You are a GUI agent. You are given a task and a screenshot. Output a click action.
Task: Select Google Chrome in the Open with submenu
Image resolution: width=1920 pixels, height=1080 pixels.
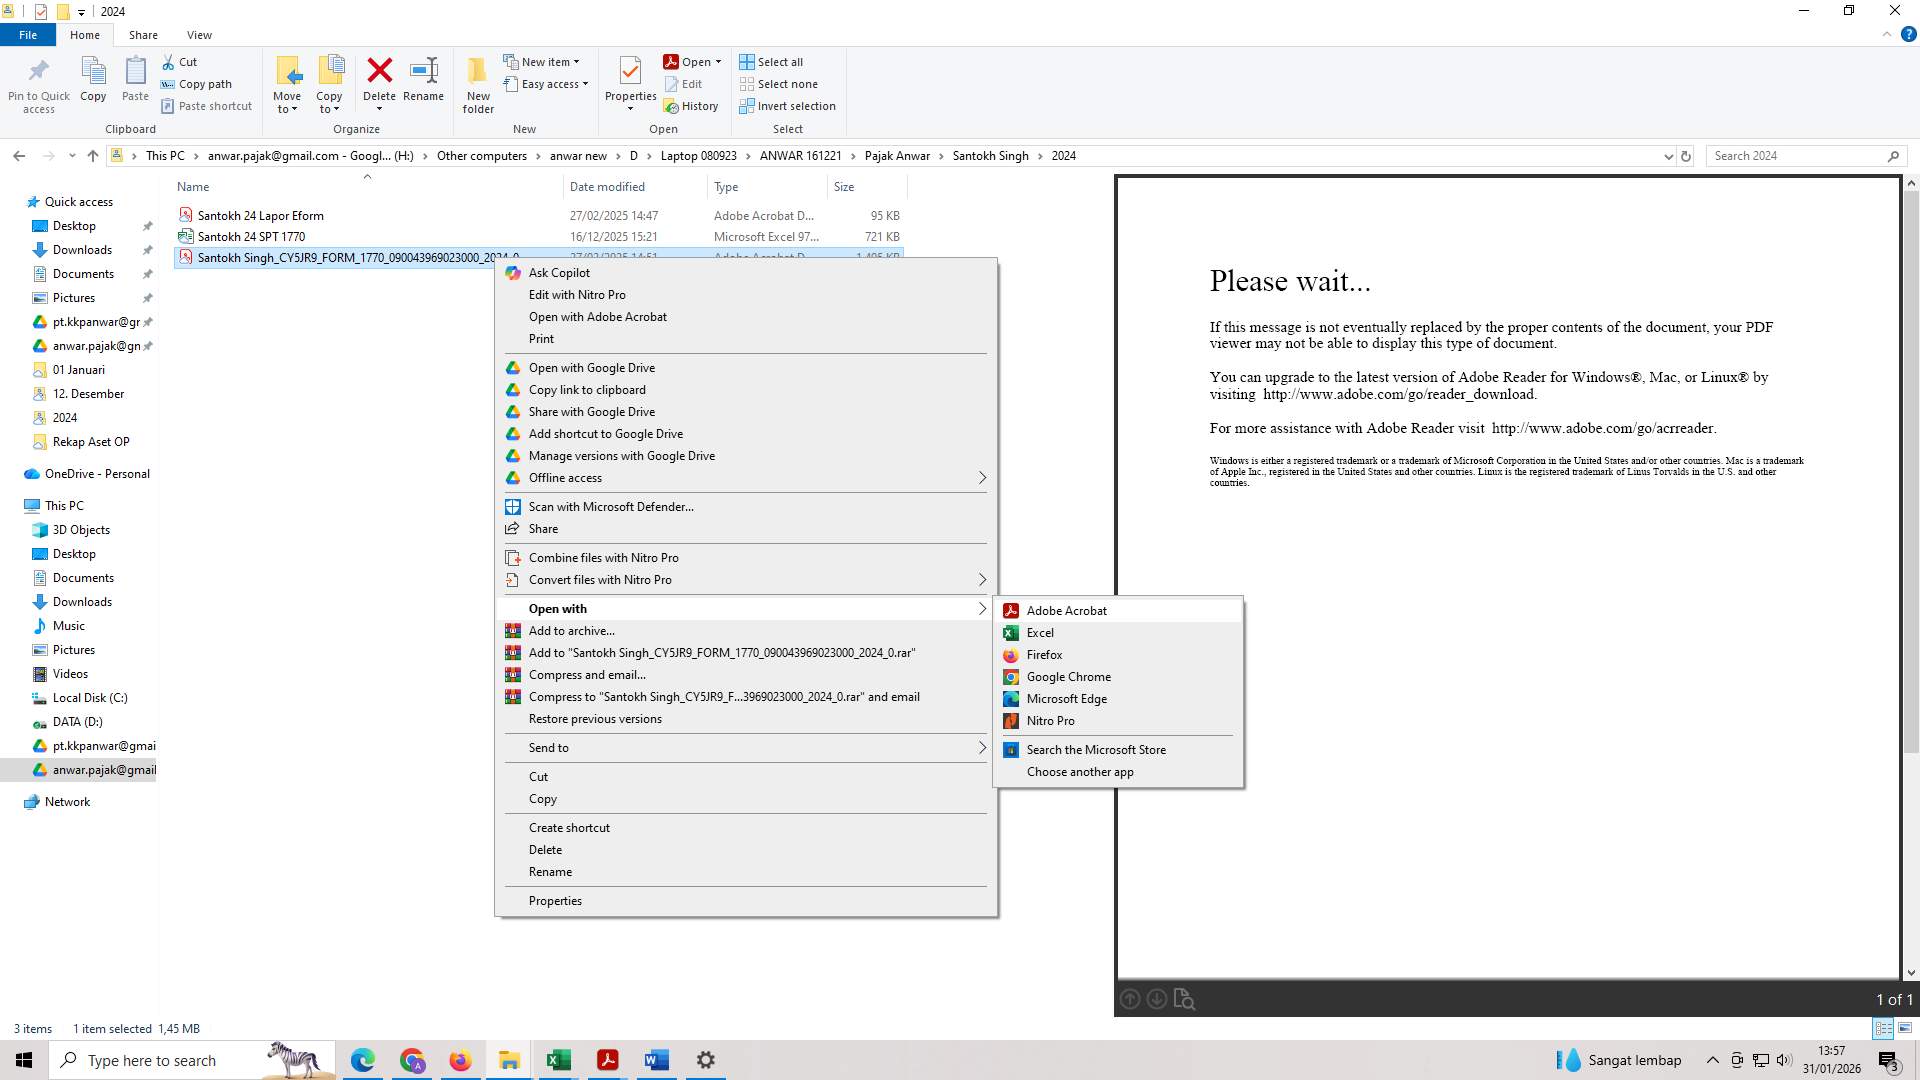1068,677
